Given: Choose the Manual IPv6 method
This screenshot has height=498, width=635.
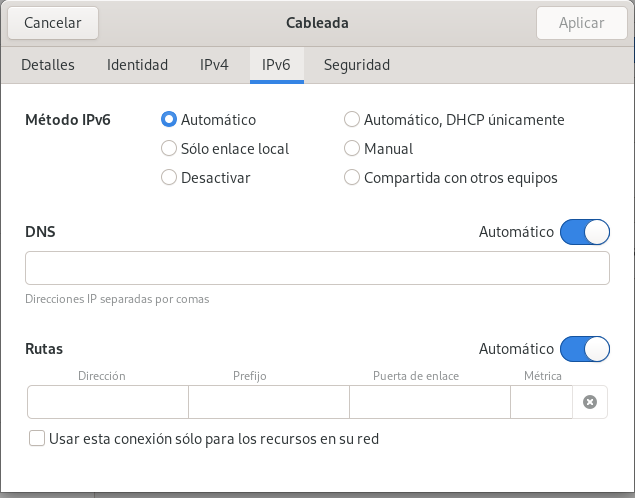Looking at the screenshot, I should (x=352, y=149).
